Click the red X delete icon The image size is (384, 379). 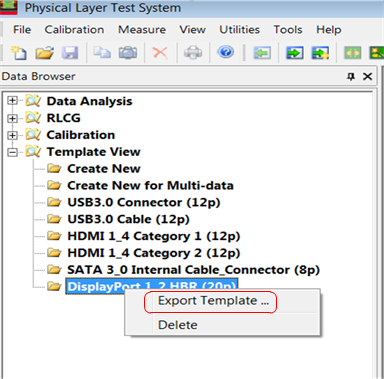[160, 53]
